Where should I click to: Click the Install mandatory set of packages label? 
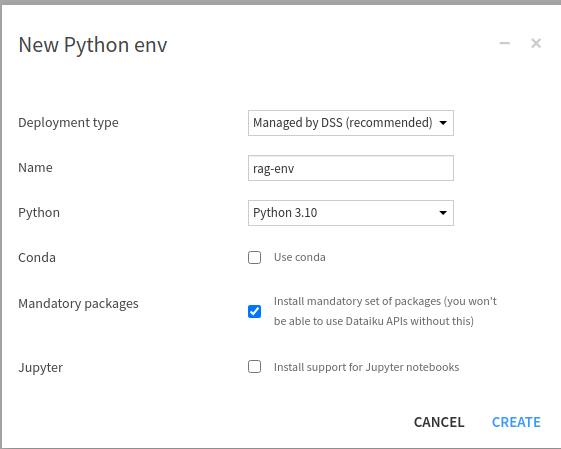click(x=385, y=311)
